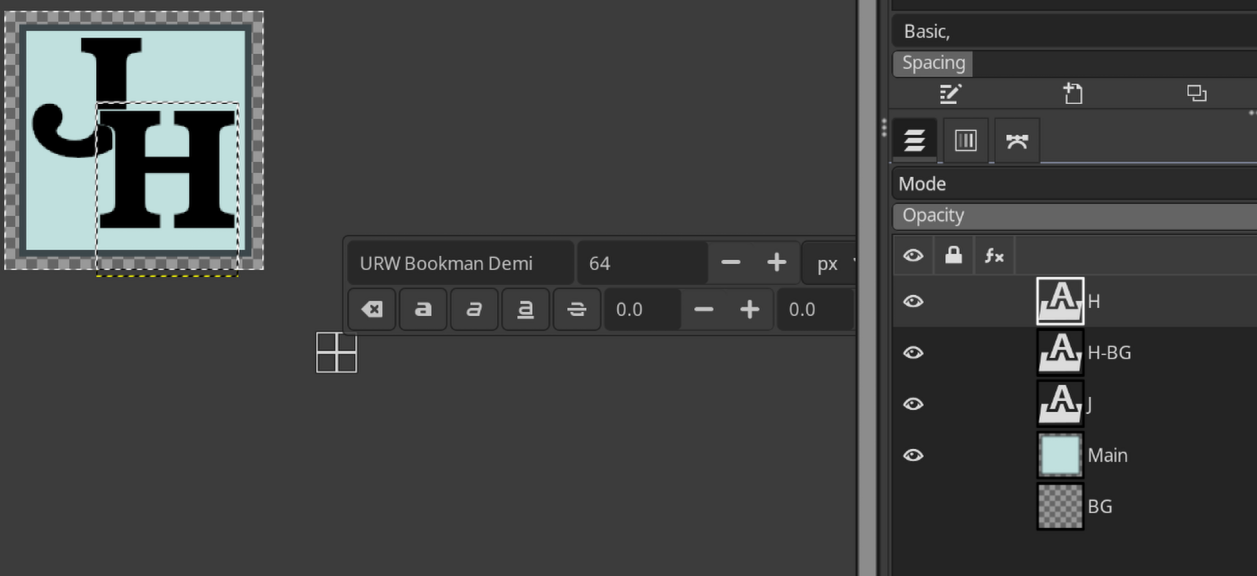
Task: Adjust the layer Opacity slider
Action: 1075,216
